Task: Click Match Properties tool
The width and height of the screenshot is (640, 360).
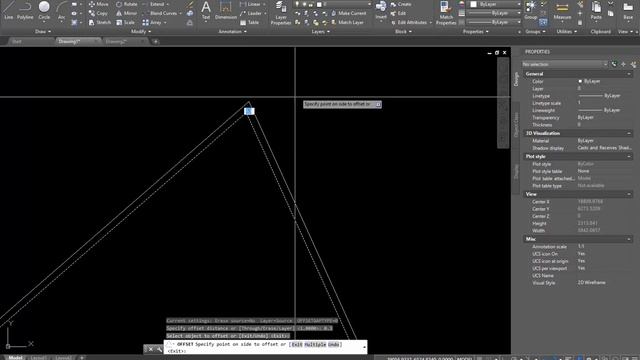Action: (x=446, y=12)
